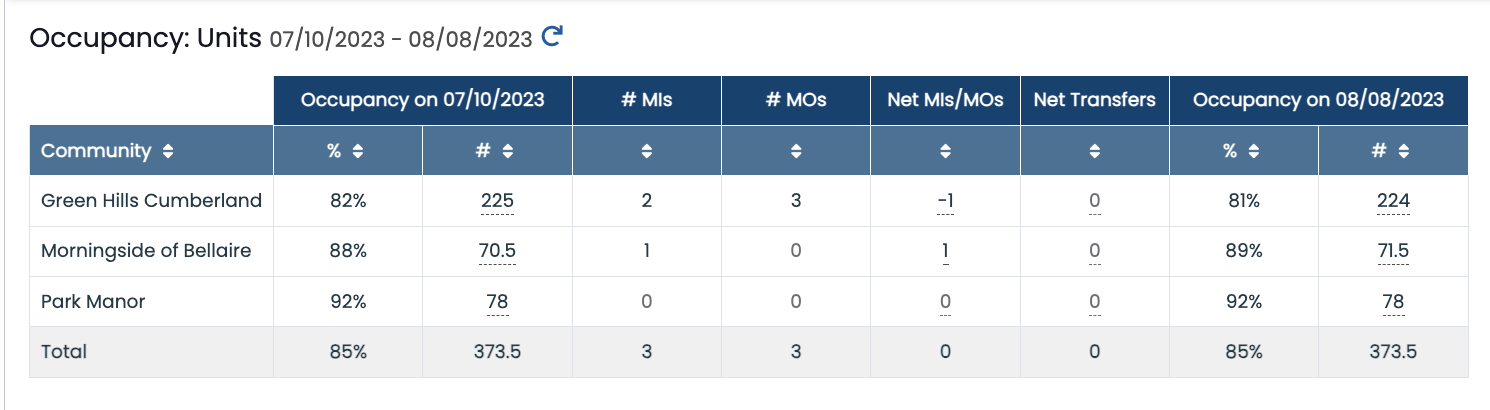Sort the # MIs column

tap(647, 151)
